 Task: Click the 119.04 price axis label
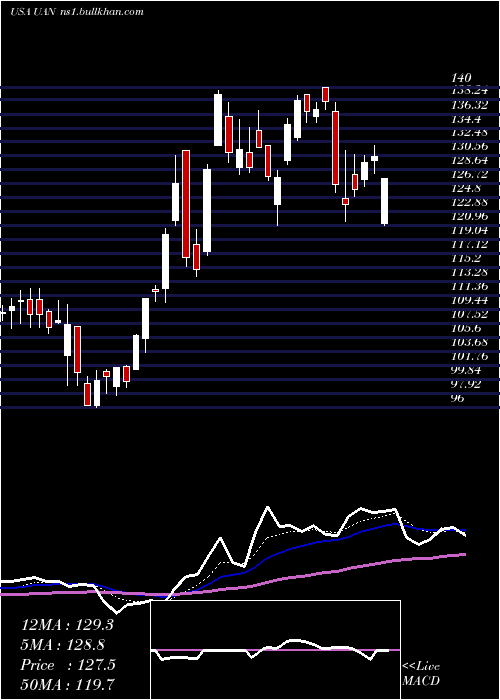point(469,230)
